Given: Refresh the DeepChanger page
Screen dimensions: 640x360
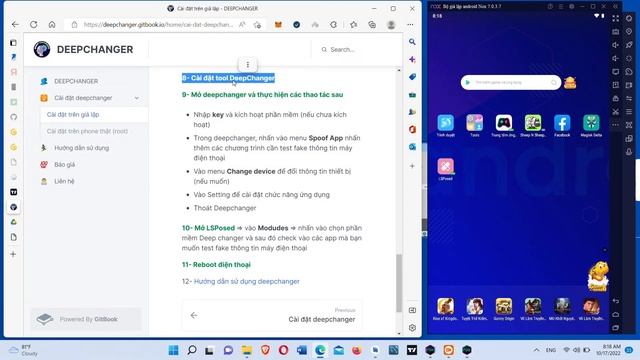Looking at the screenshot, I should click(x=33, y=24).
